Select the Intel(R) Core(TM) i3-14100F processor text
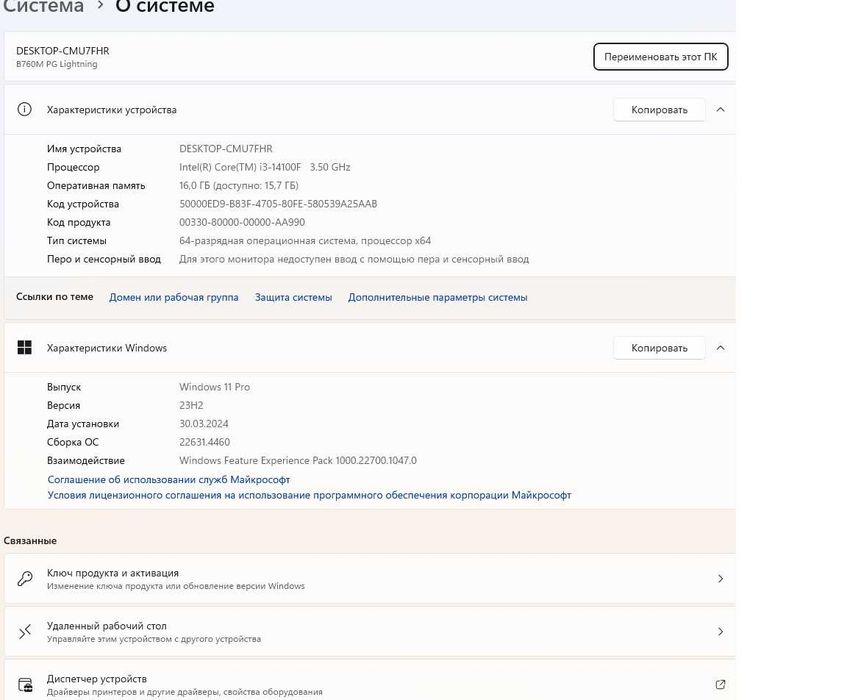This screenshot has height=700, width=847. [x=240, y=167]
